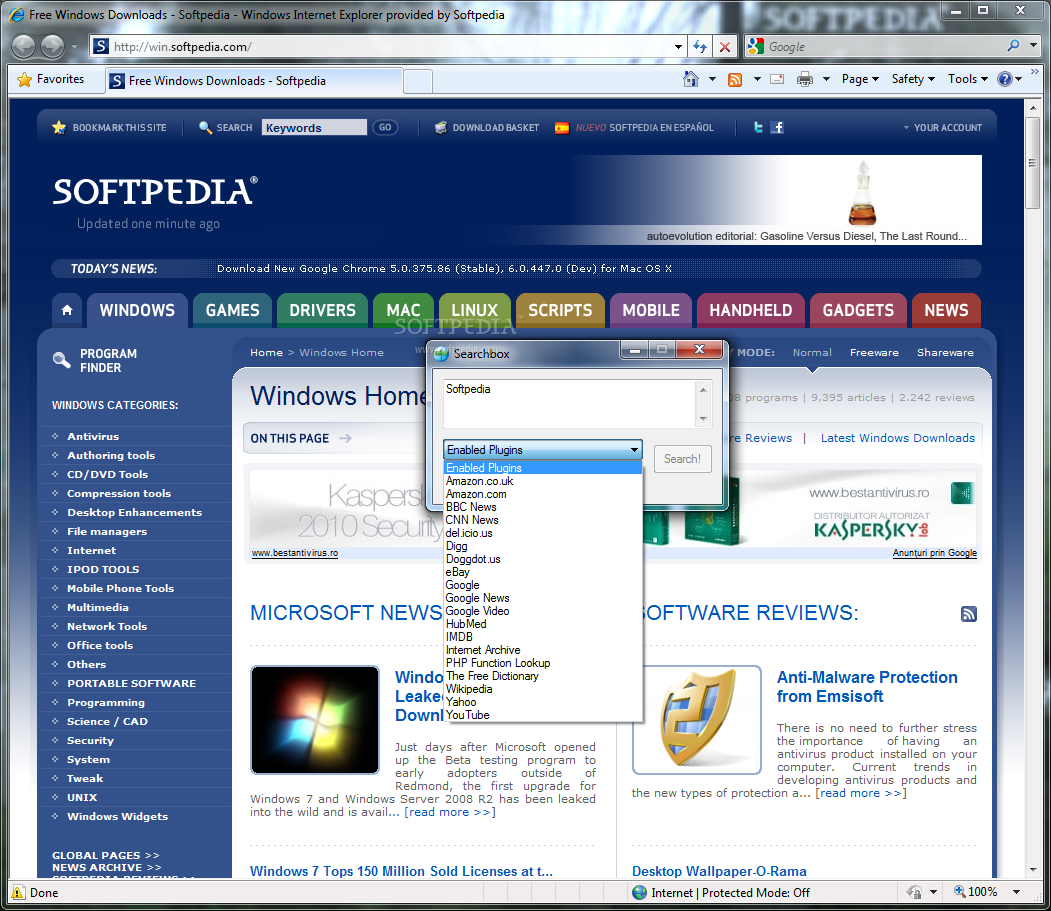1051x911 pixels.
Task: Click the Download Basket icon
Action: 440,127
